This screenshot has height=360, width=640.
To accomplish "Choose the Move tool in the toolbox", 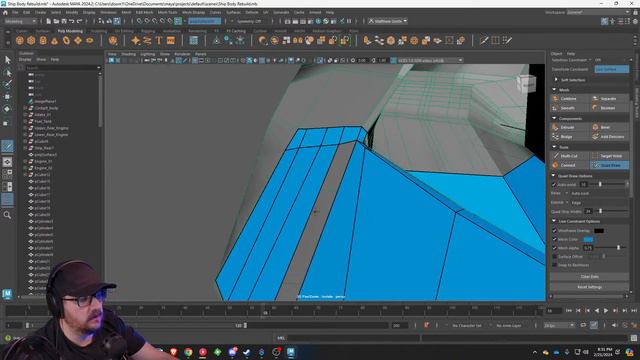I will point(7,97).
